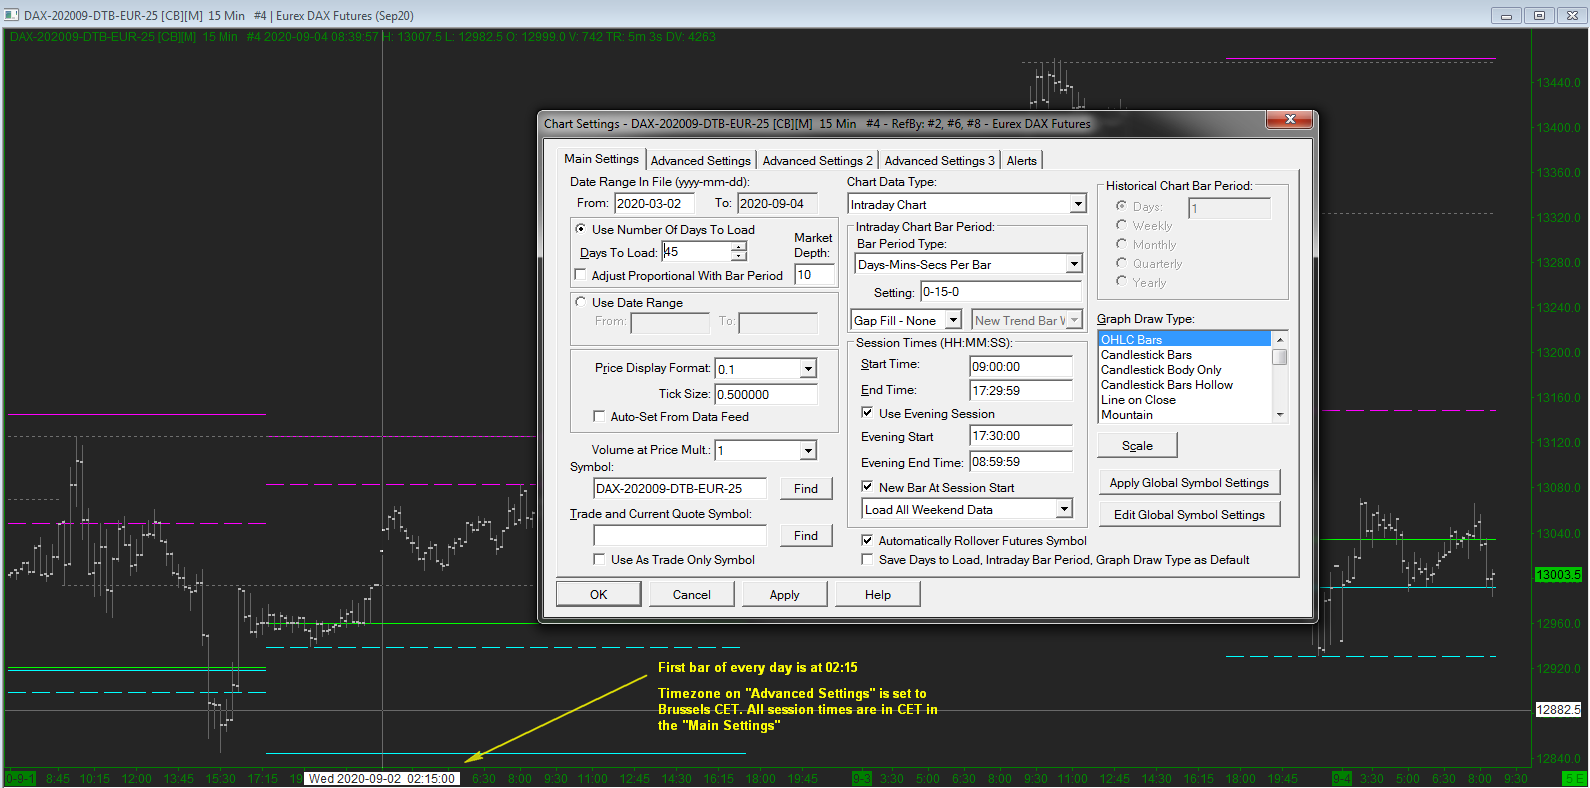Image resolution: width=1590 pixels, height=788 pixels.
Task: Open the Load All Weekend Data dropdown
Action: tap(1064, 509)
